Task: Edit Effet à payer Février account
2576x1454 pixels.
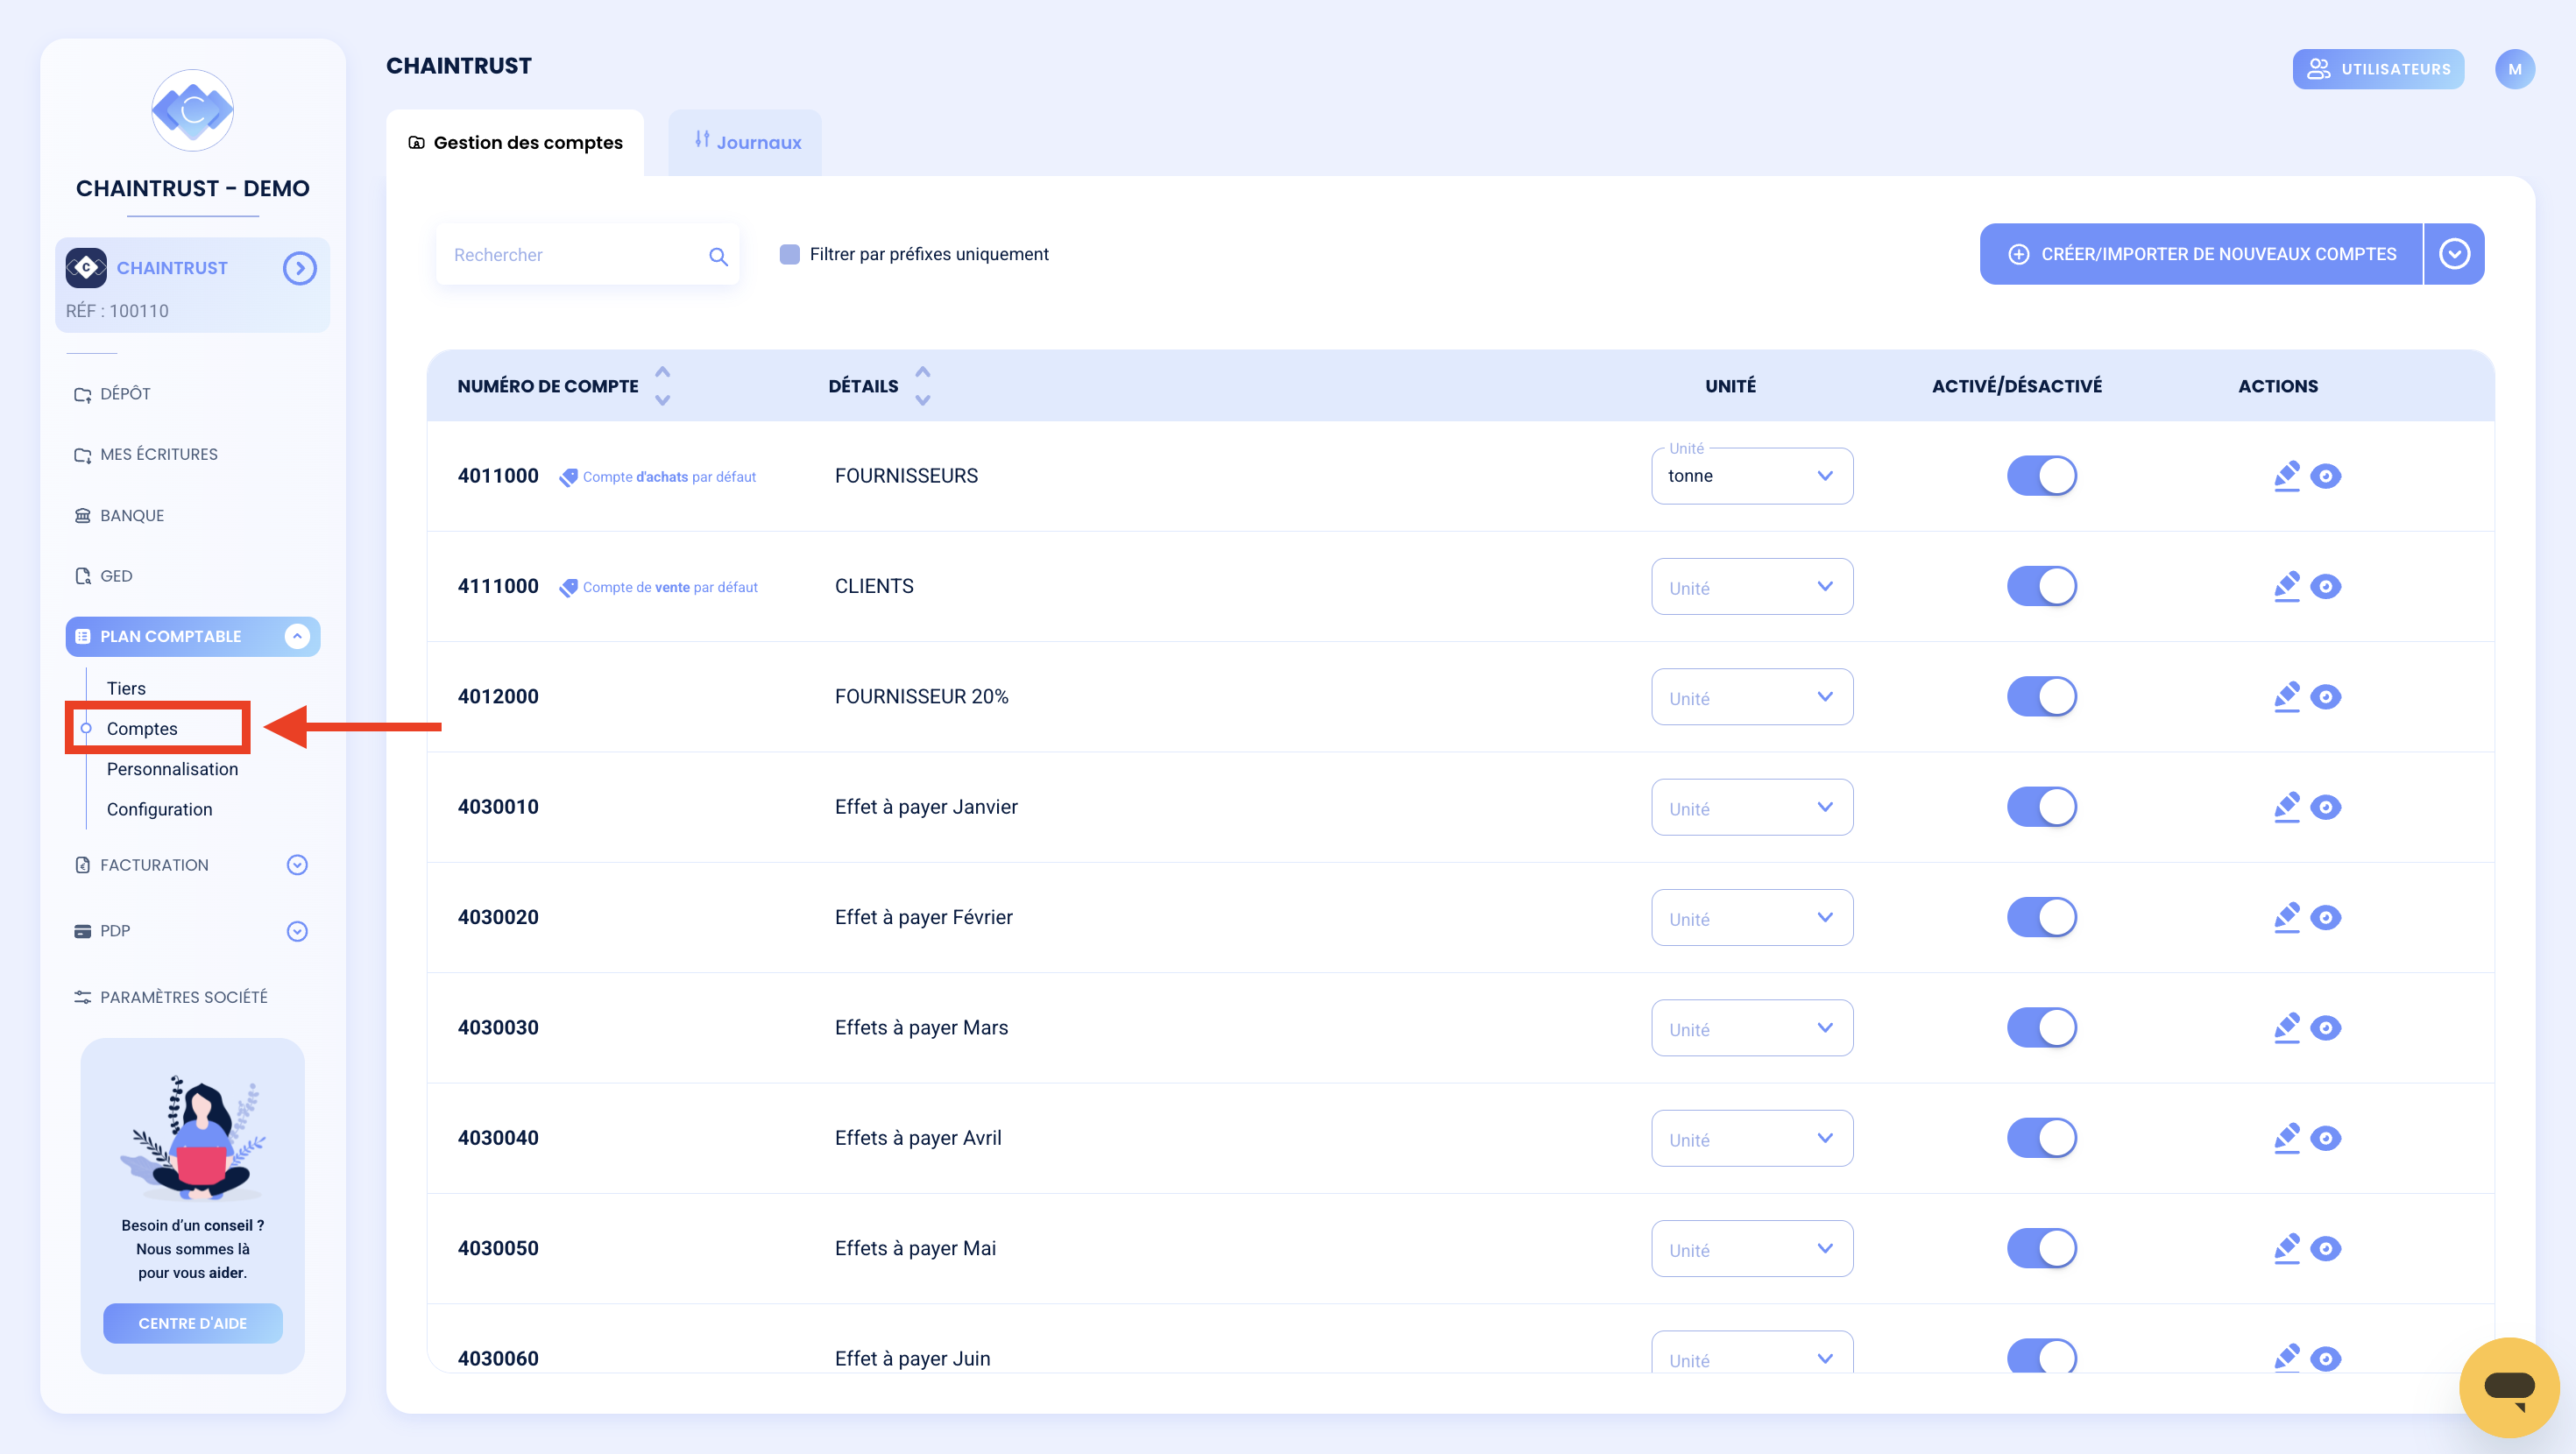Action: pyautogui.click(x=2287, y=917)
